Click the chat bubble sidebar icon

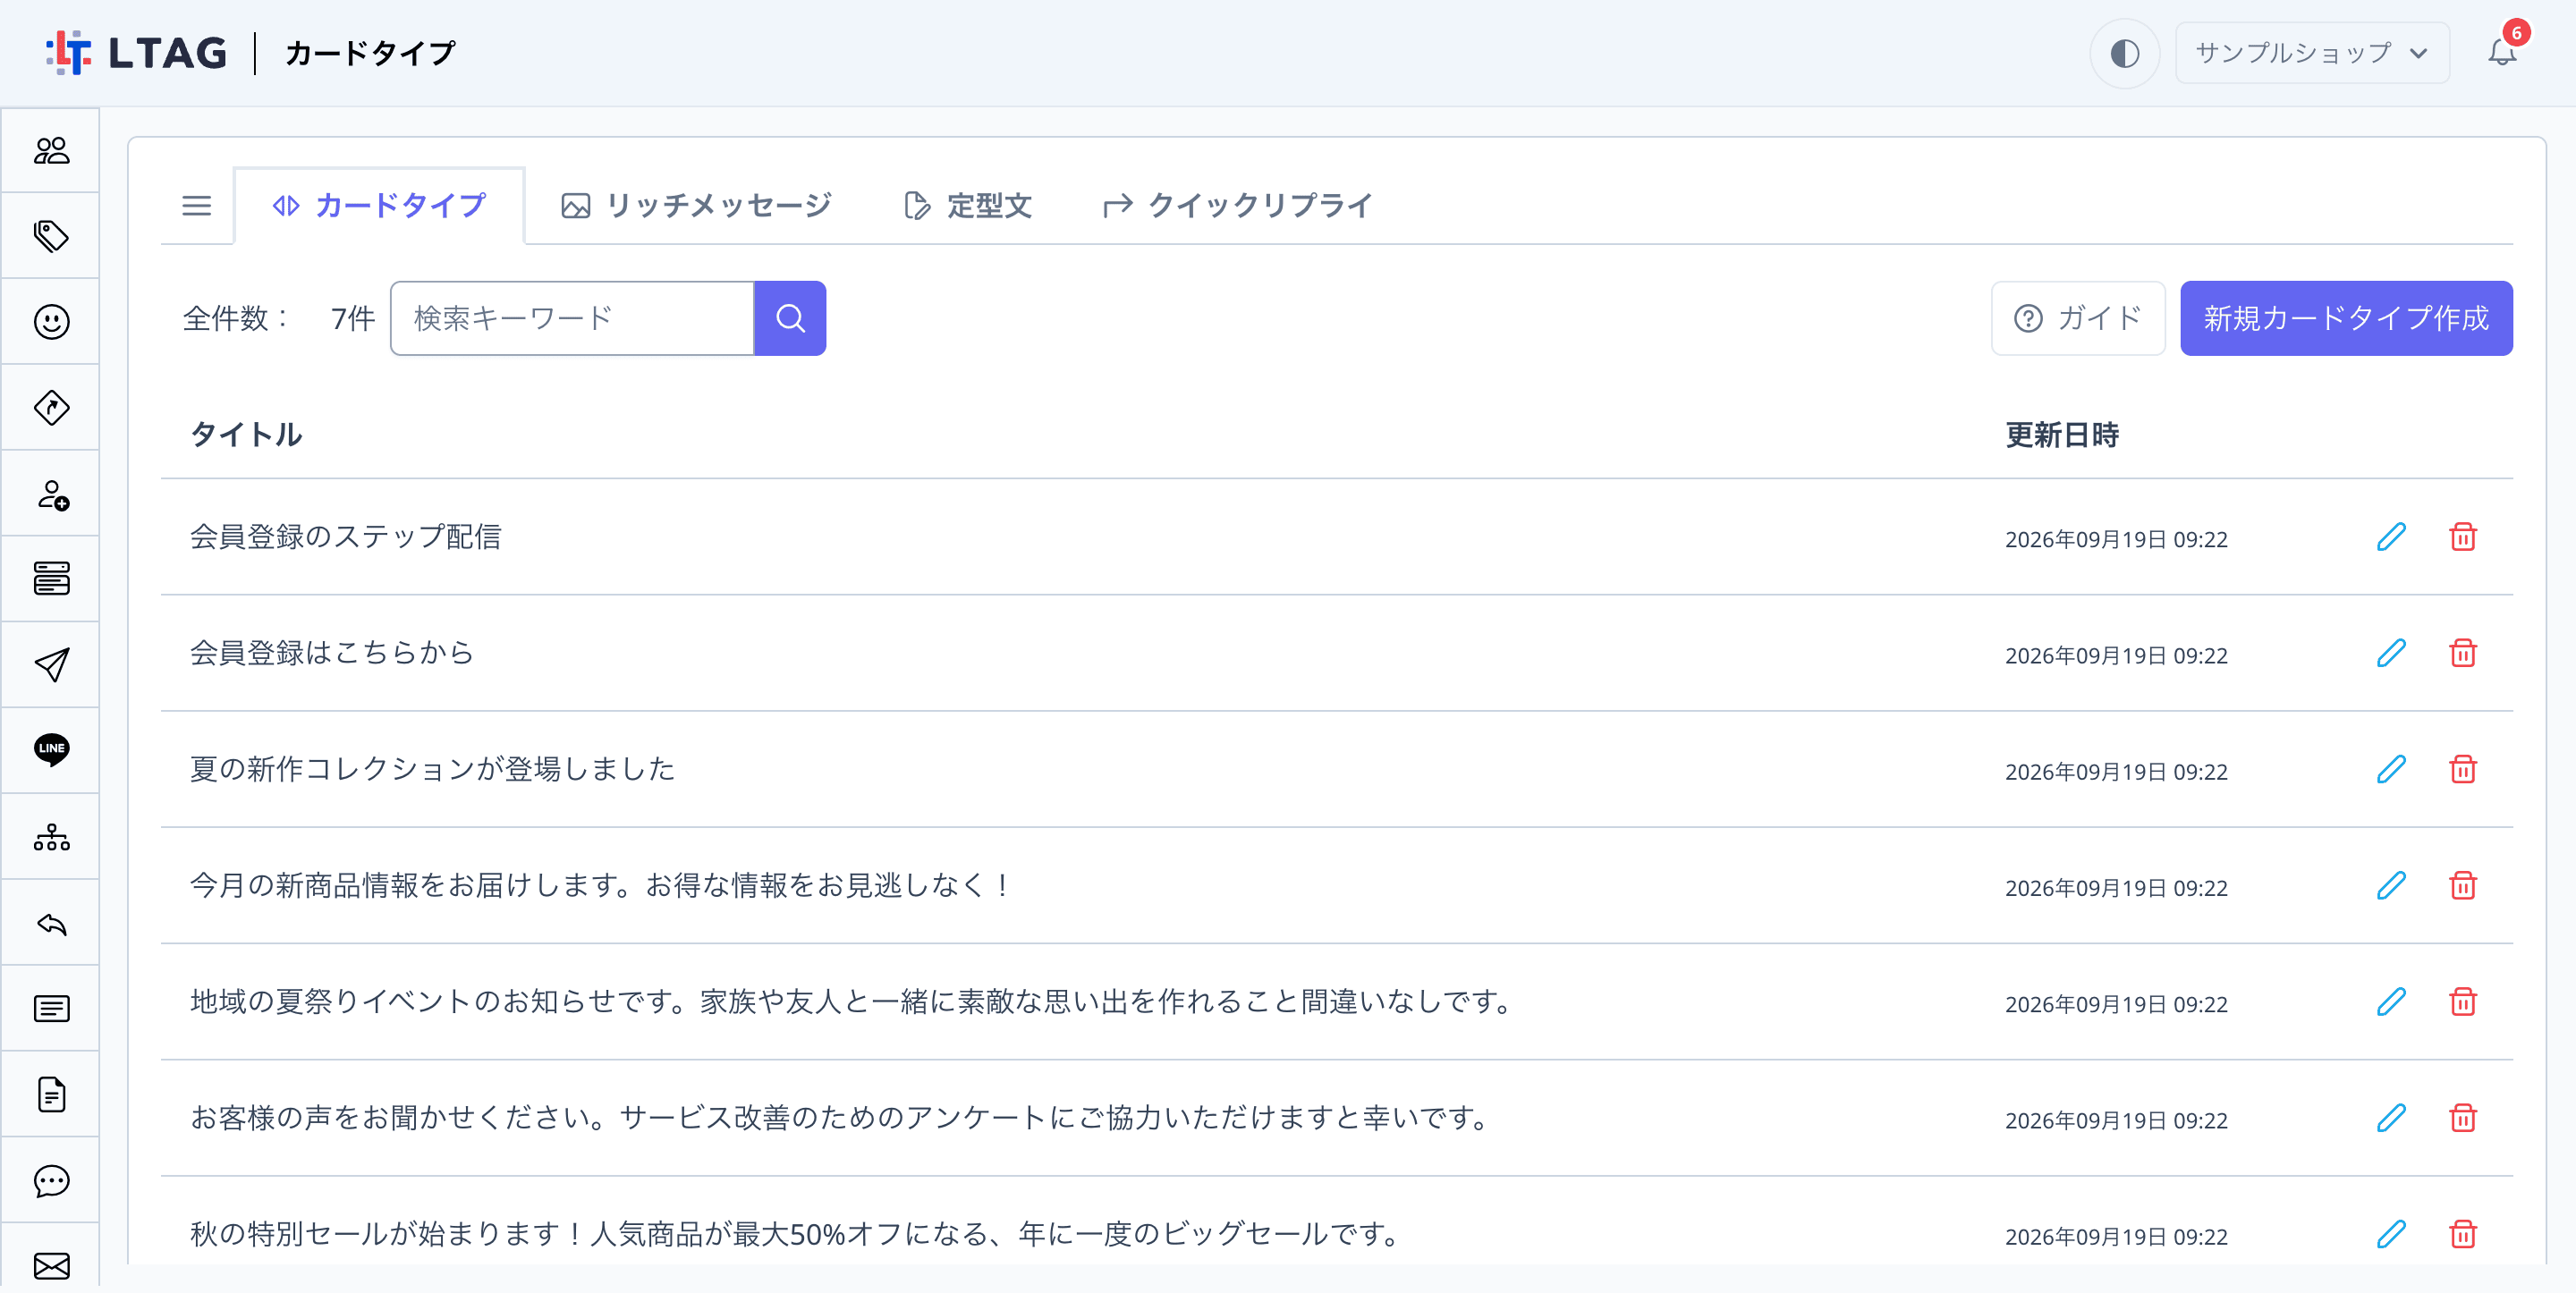pyautogui.click(x=51, y=1181)
